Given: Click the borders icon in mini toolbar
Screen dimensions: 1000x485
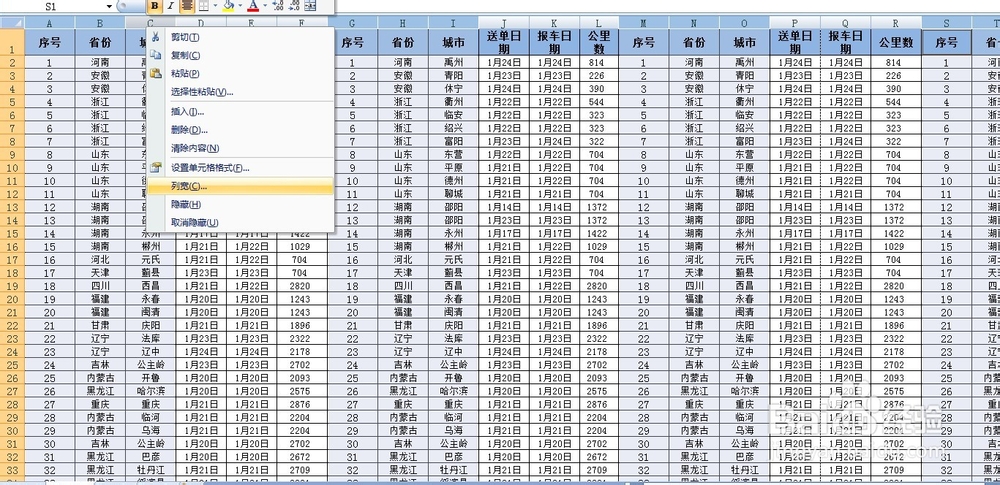Looking at the screenshot, I should (203, 6).
